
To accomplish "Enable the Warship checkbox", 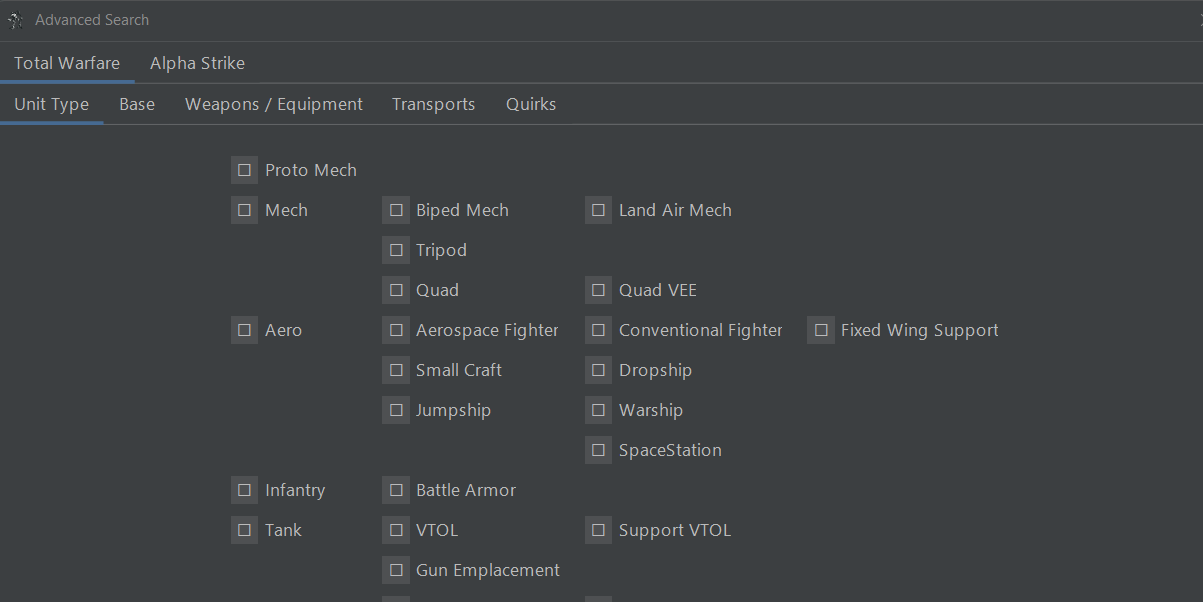I will pos(598,410).
